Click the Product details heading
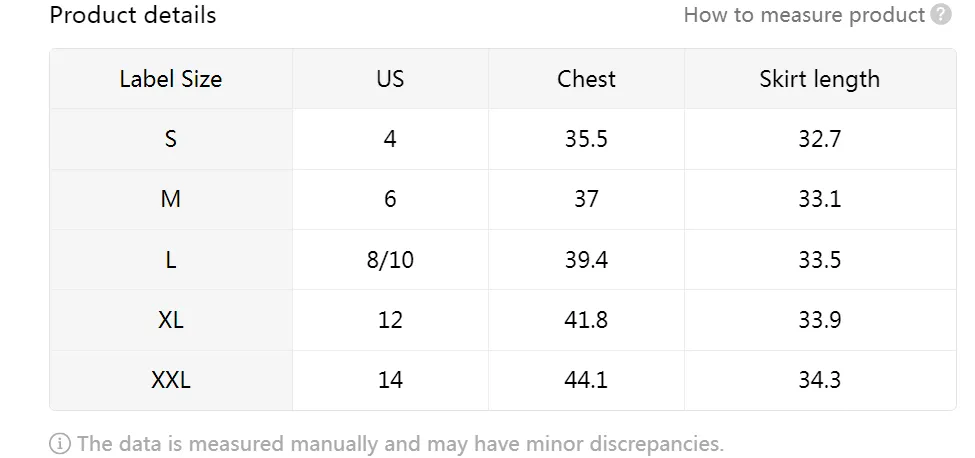The height and width of the screenshot is (458, 975). coord(133,15)
